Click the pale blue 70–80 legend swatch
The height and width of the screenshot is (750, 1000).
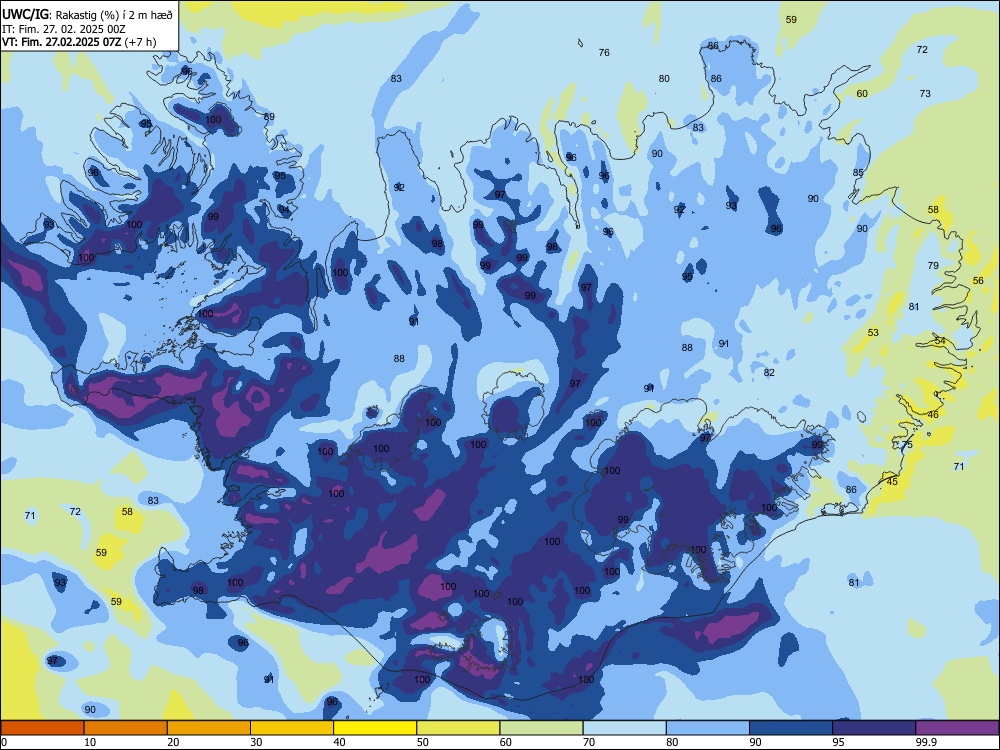click(x=624, y=728)
